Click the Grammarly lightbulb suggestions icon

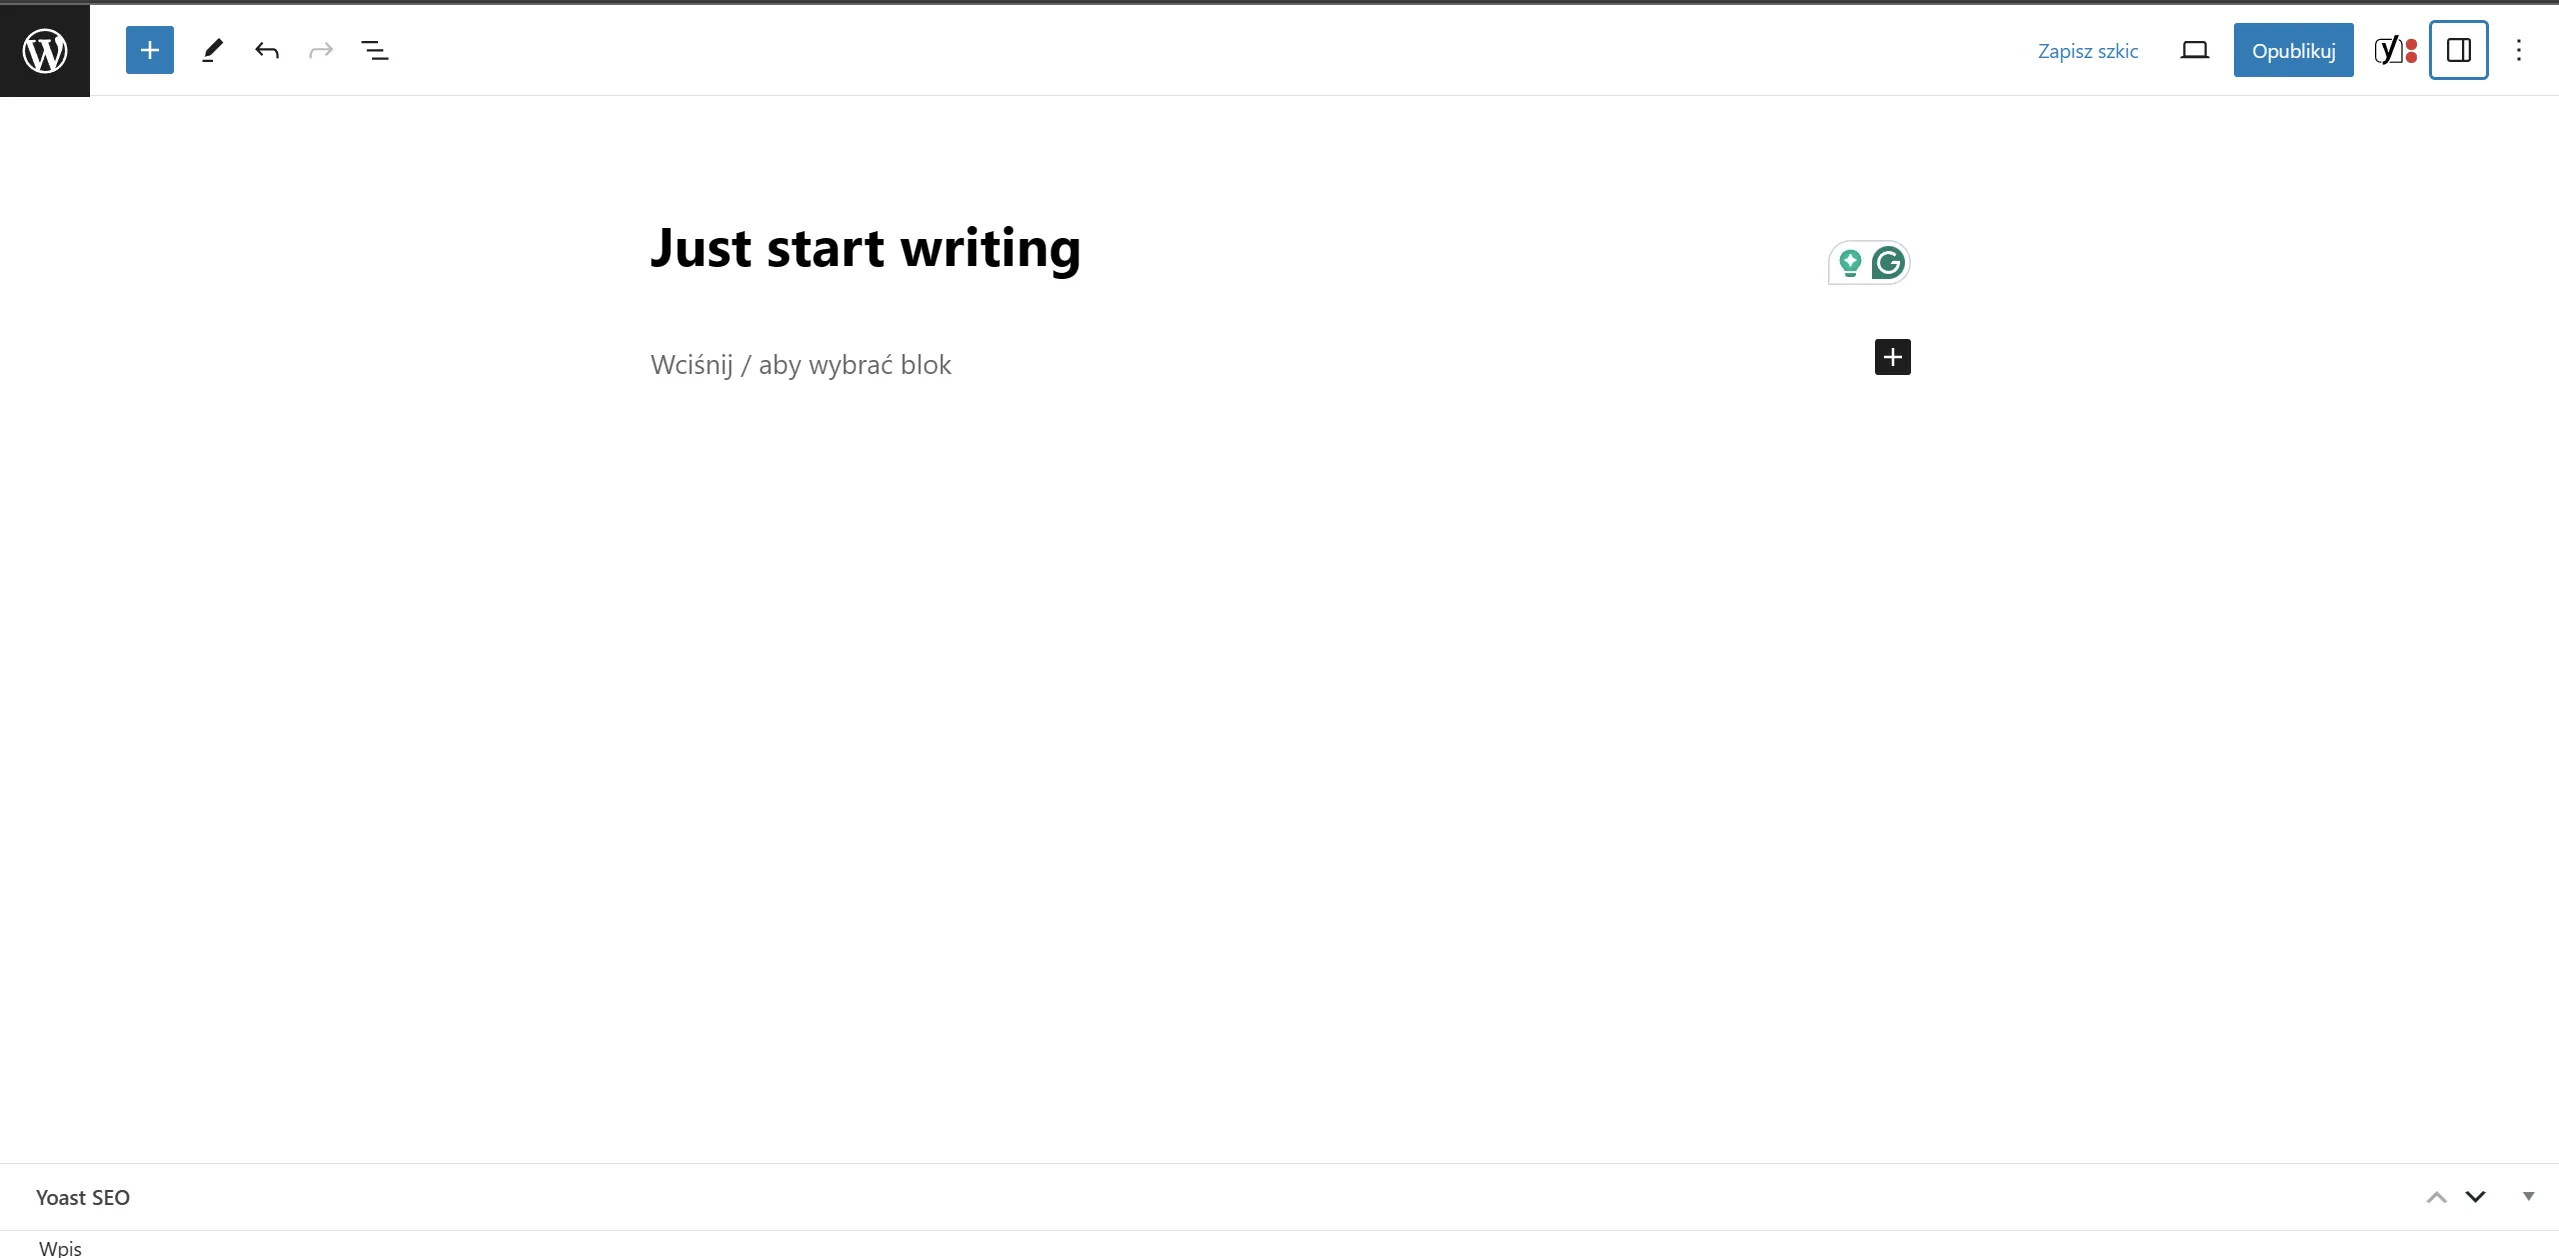coord(1850,263)
